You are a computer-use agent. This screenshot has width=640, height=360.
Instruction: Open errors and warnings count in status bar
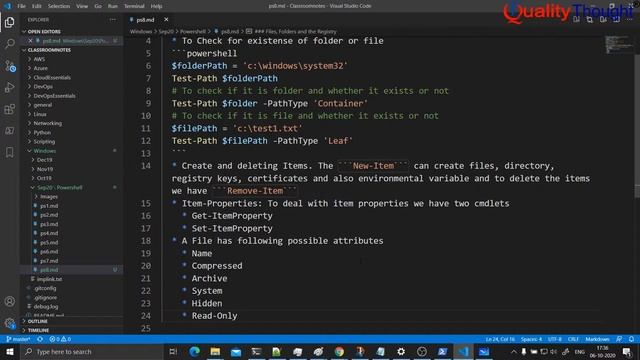60,339
